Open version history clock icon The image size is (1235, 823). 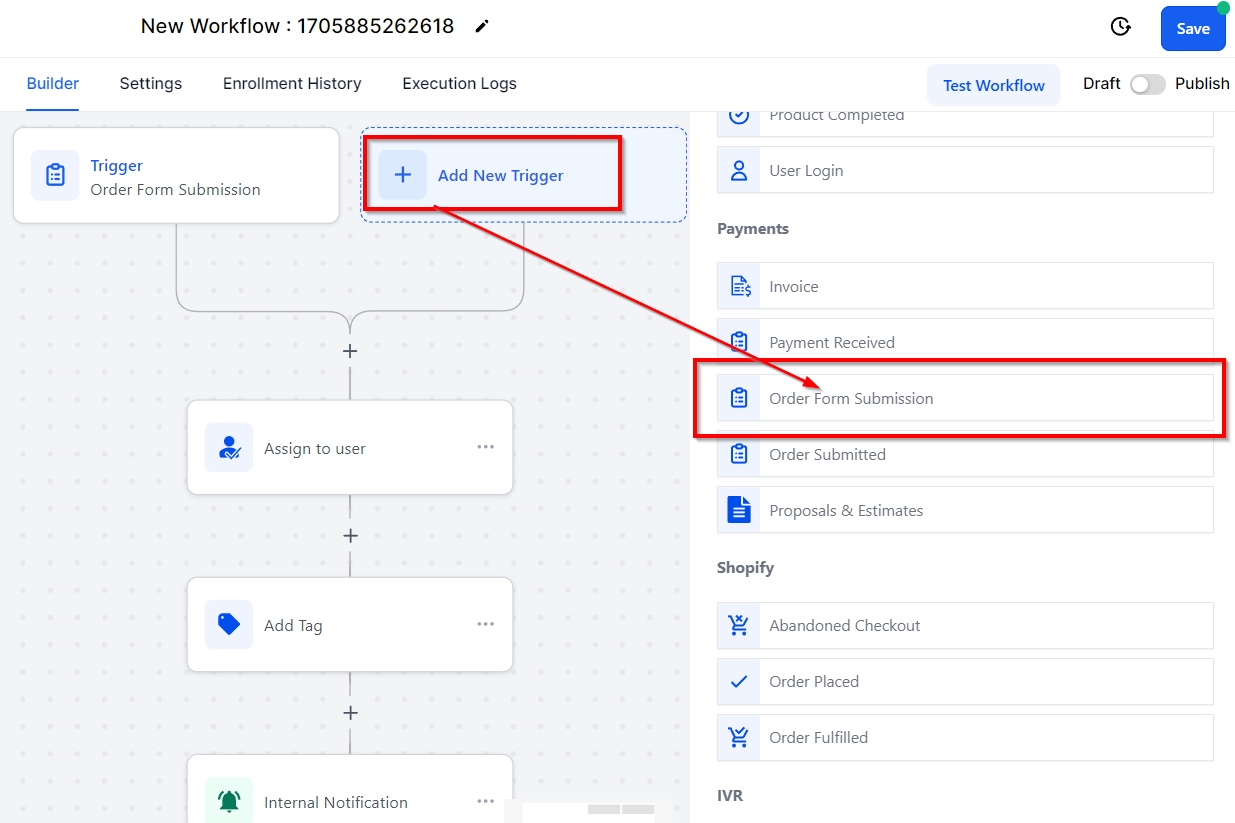[x=1121, y=27]
